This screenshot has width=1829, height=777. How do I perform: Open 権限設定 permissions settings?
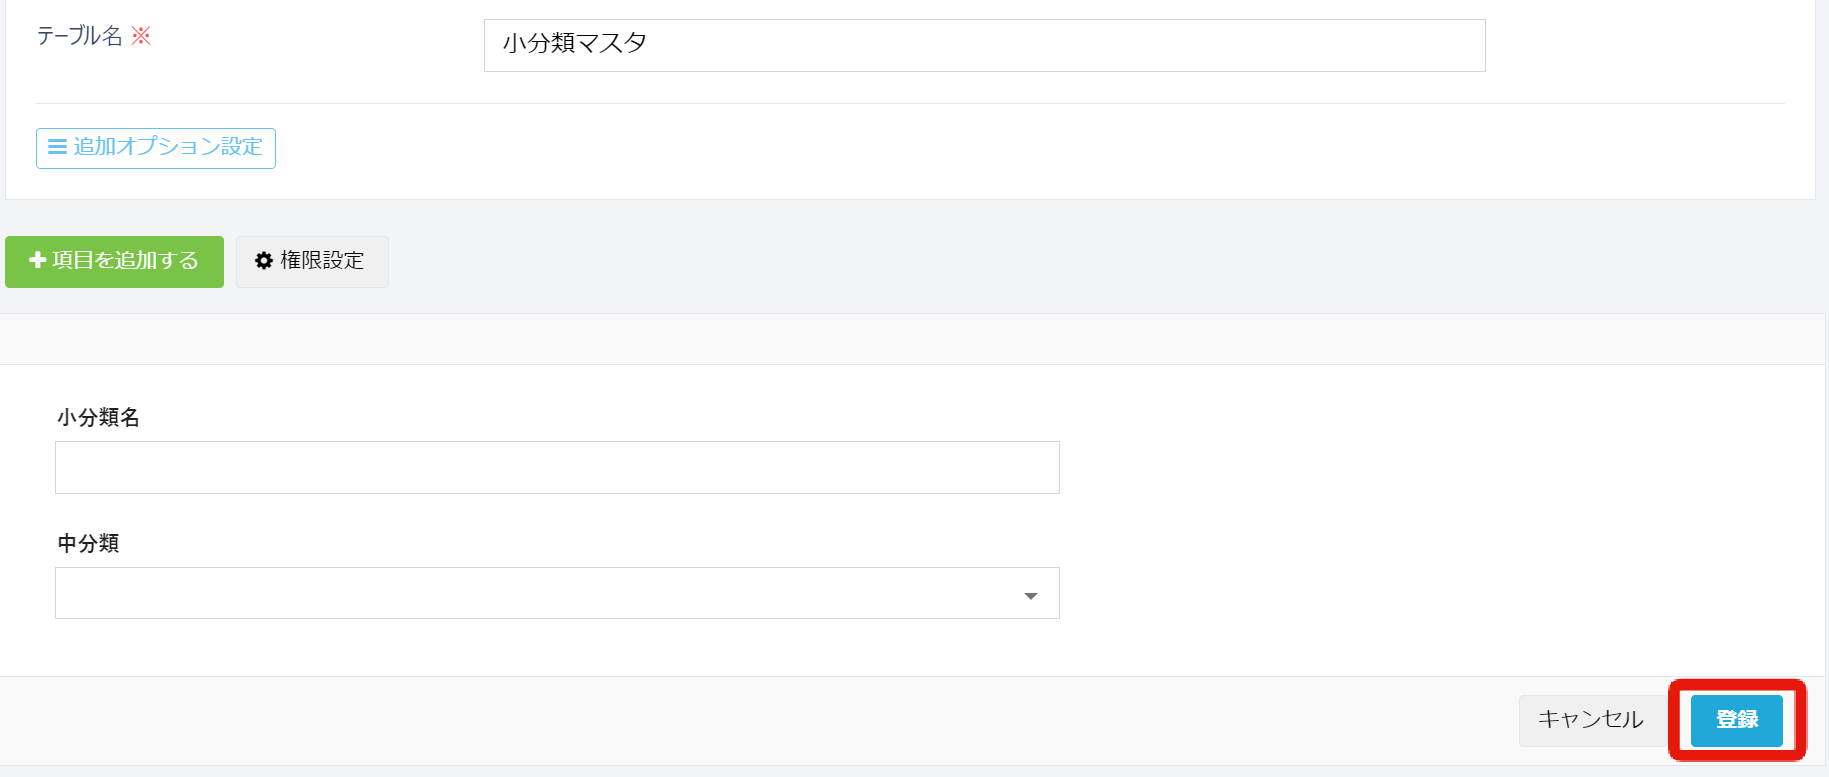pos(312,261)
